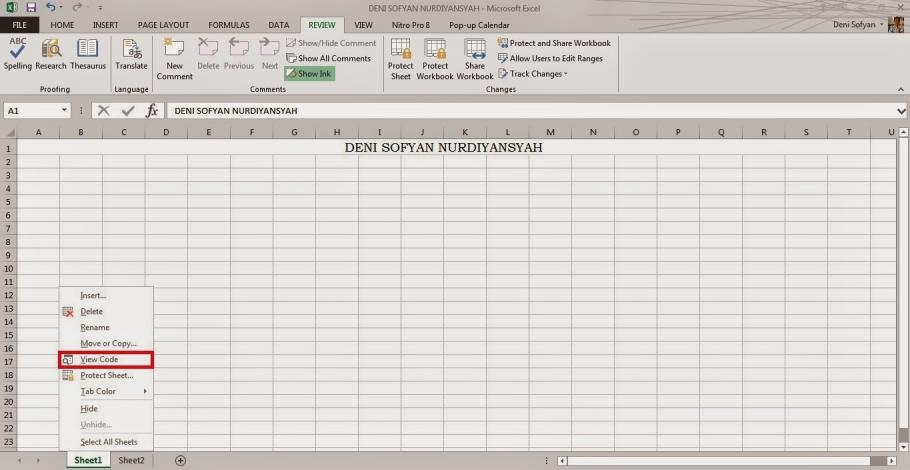This screenshot has height=470, width=910.
Task: Click the Share Workbook icon
Action: pyautogui.click(x=475, y=58)
